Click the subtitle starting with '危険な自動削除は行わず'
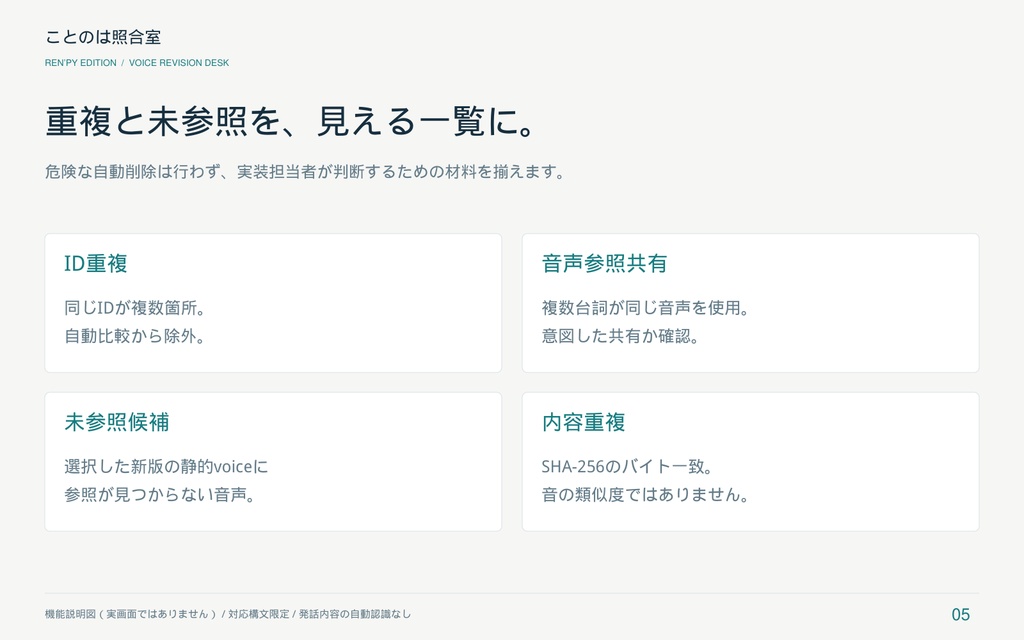 pyautogui.click(x=304, y=172)
